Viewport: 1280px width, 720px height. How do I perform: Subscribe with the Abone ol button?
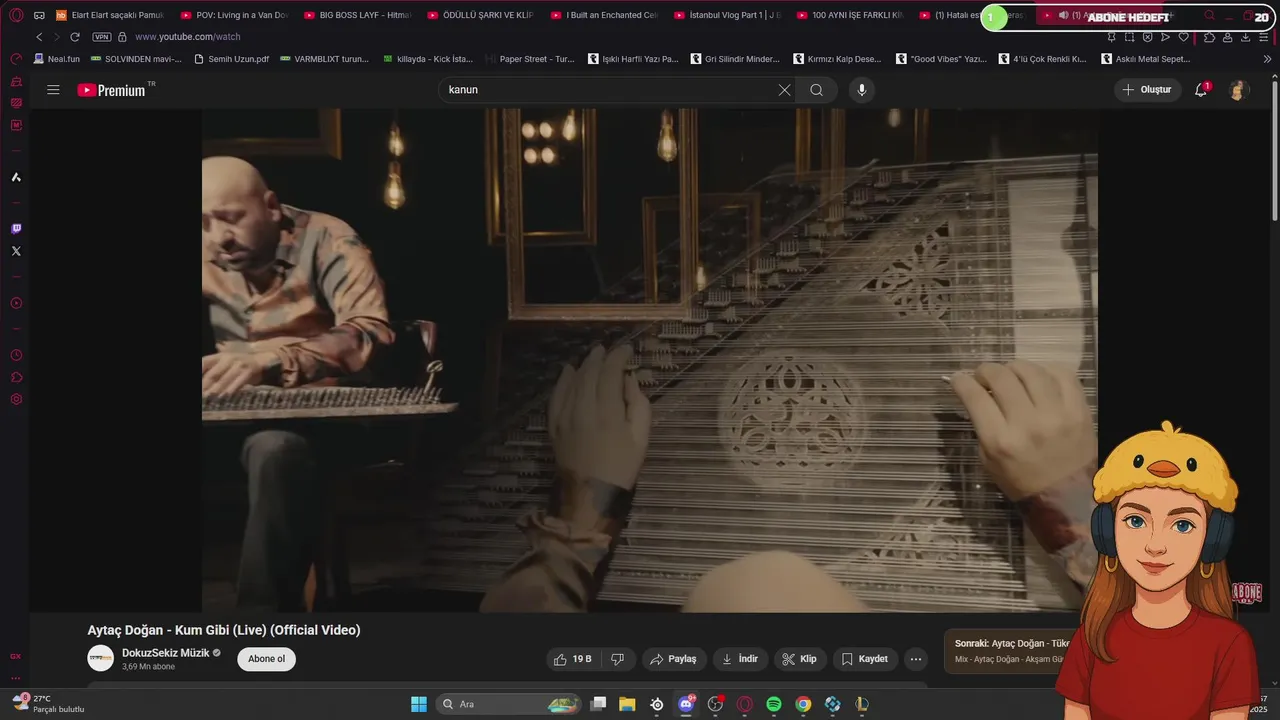point(267,659)
